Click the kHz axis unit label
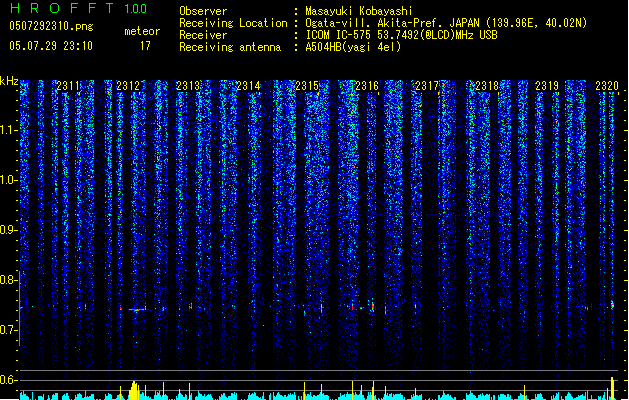Viewport: 629px width, 400px height. click(9, 81)
